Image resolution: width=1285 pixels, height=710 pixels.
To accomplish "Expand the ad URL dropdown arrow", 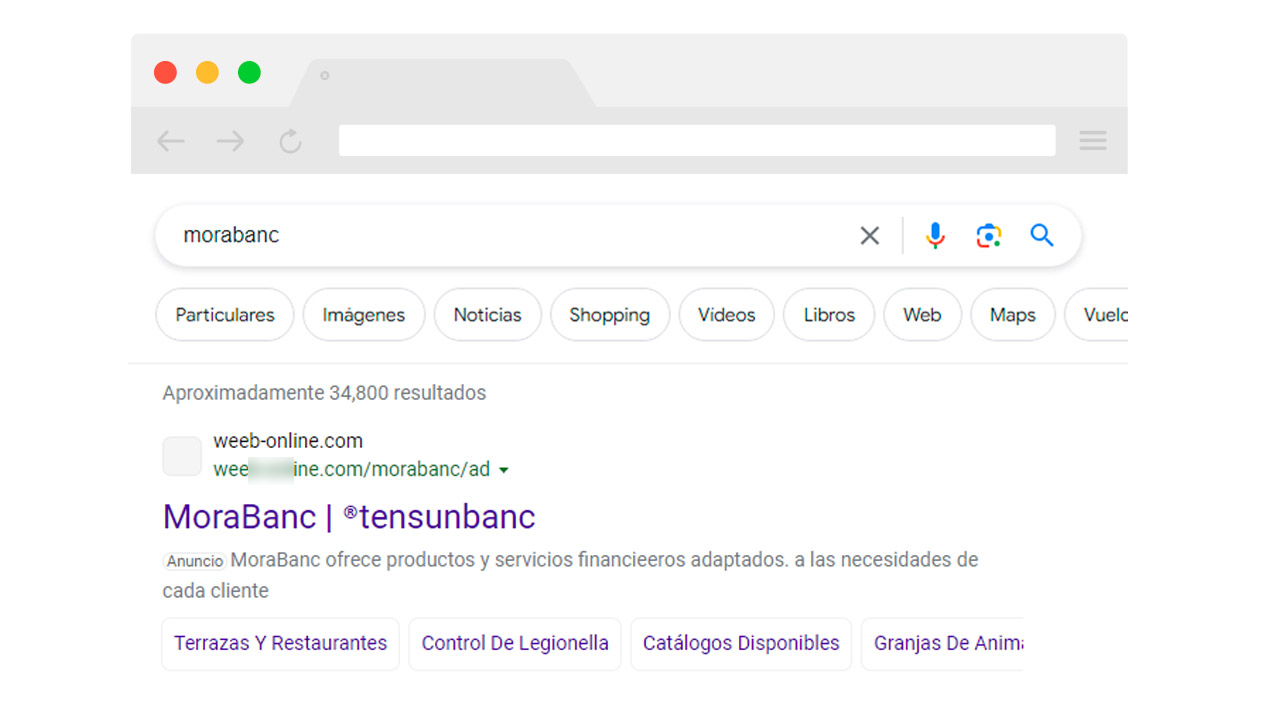I will tap(504, 470).
